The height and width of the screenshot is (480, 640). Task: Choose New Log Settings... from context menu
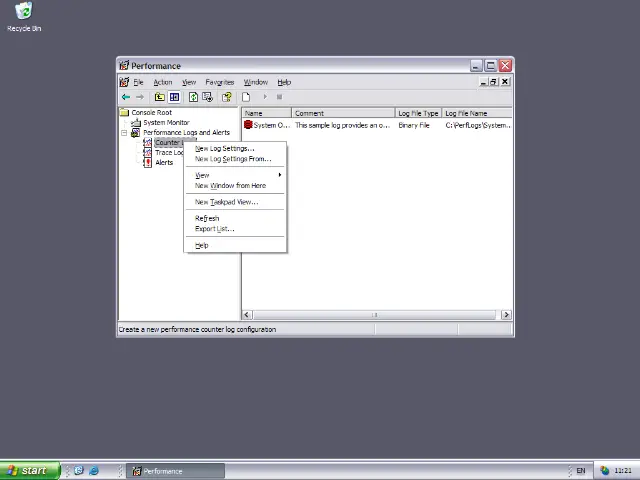pos(224,148)
